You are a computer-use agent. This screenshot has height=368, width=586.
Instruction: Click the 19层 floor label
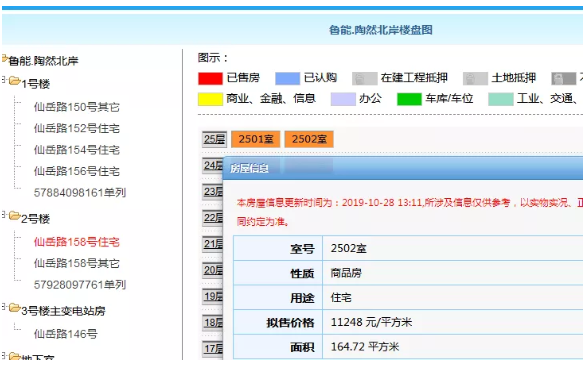point(213,297)
